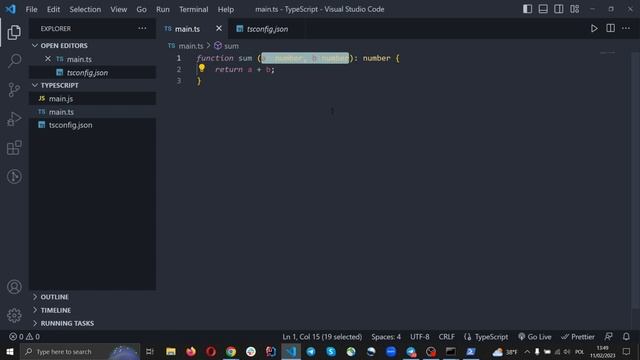
Task: Click the lightbulb code action icon
Action: pyautogui.click(x=202, y=68)
